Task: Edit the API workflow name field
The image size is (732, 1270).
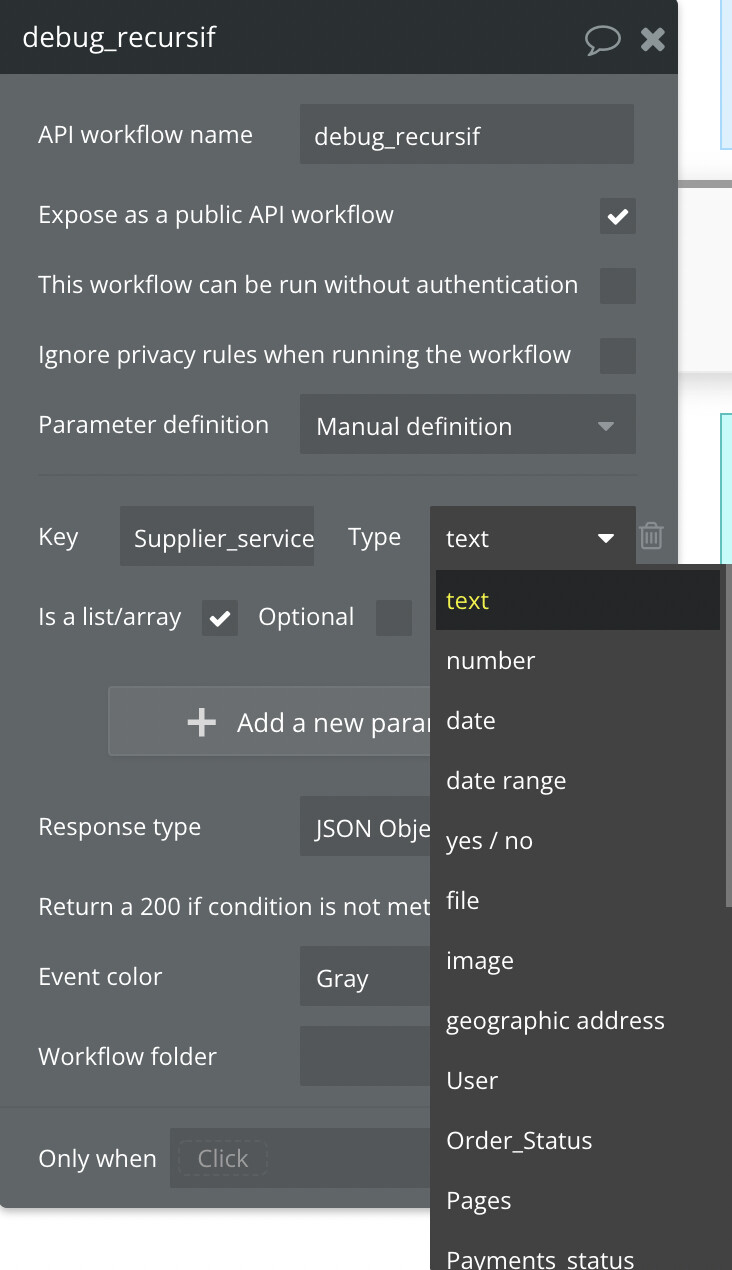Action: pos(466,135)
